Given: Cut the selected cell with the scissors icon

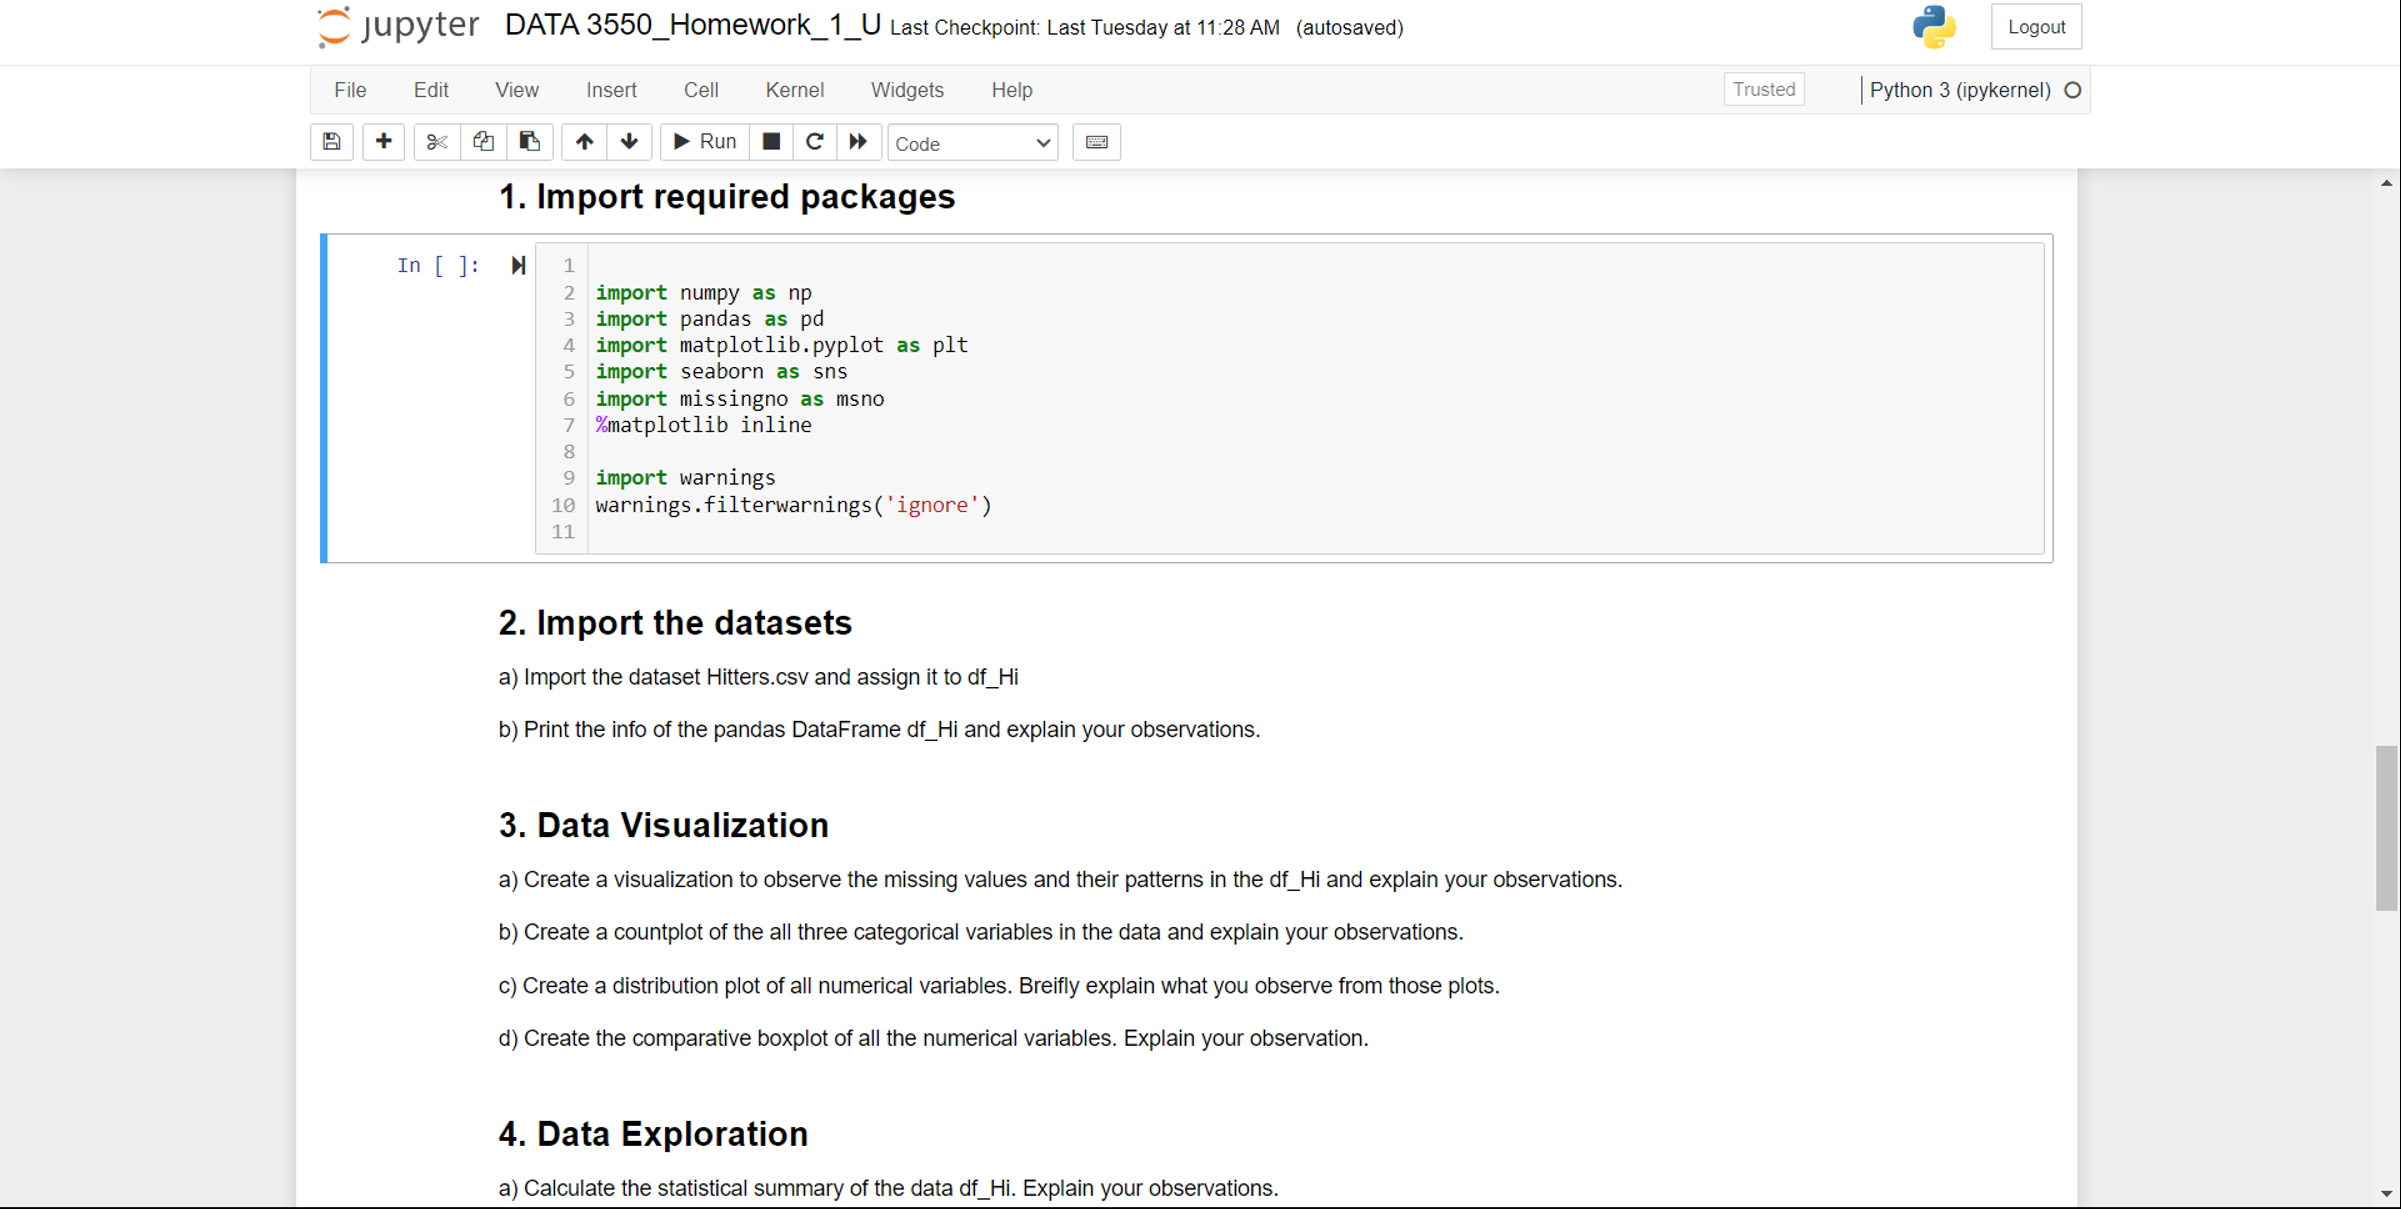Looking at the screenshot, I should [x=436, y=142].
